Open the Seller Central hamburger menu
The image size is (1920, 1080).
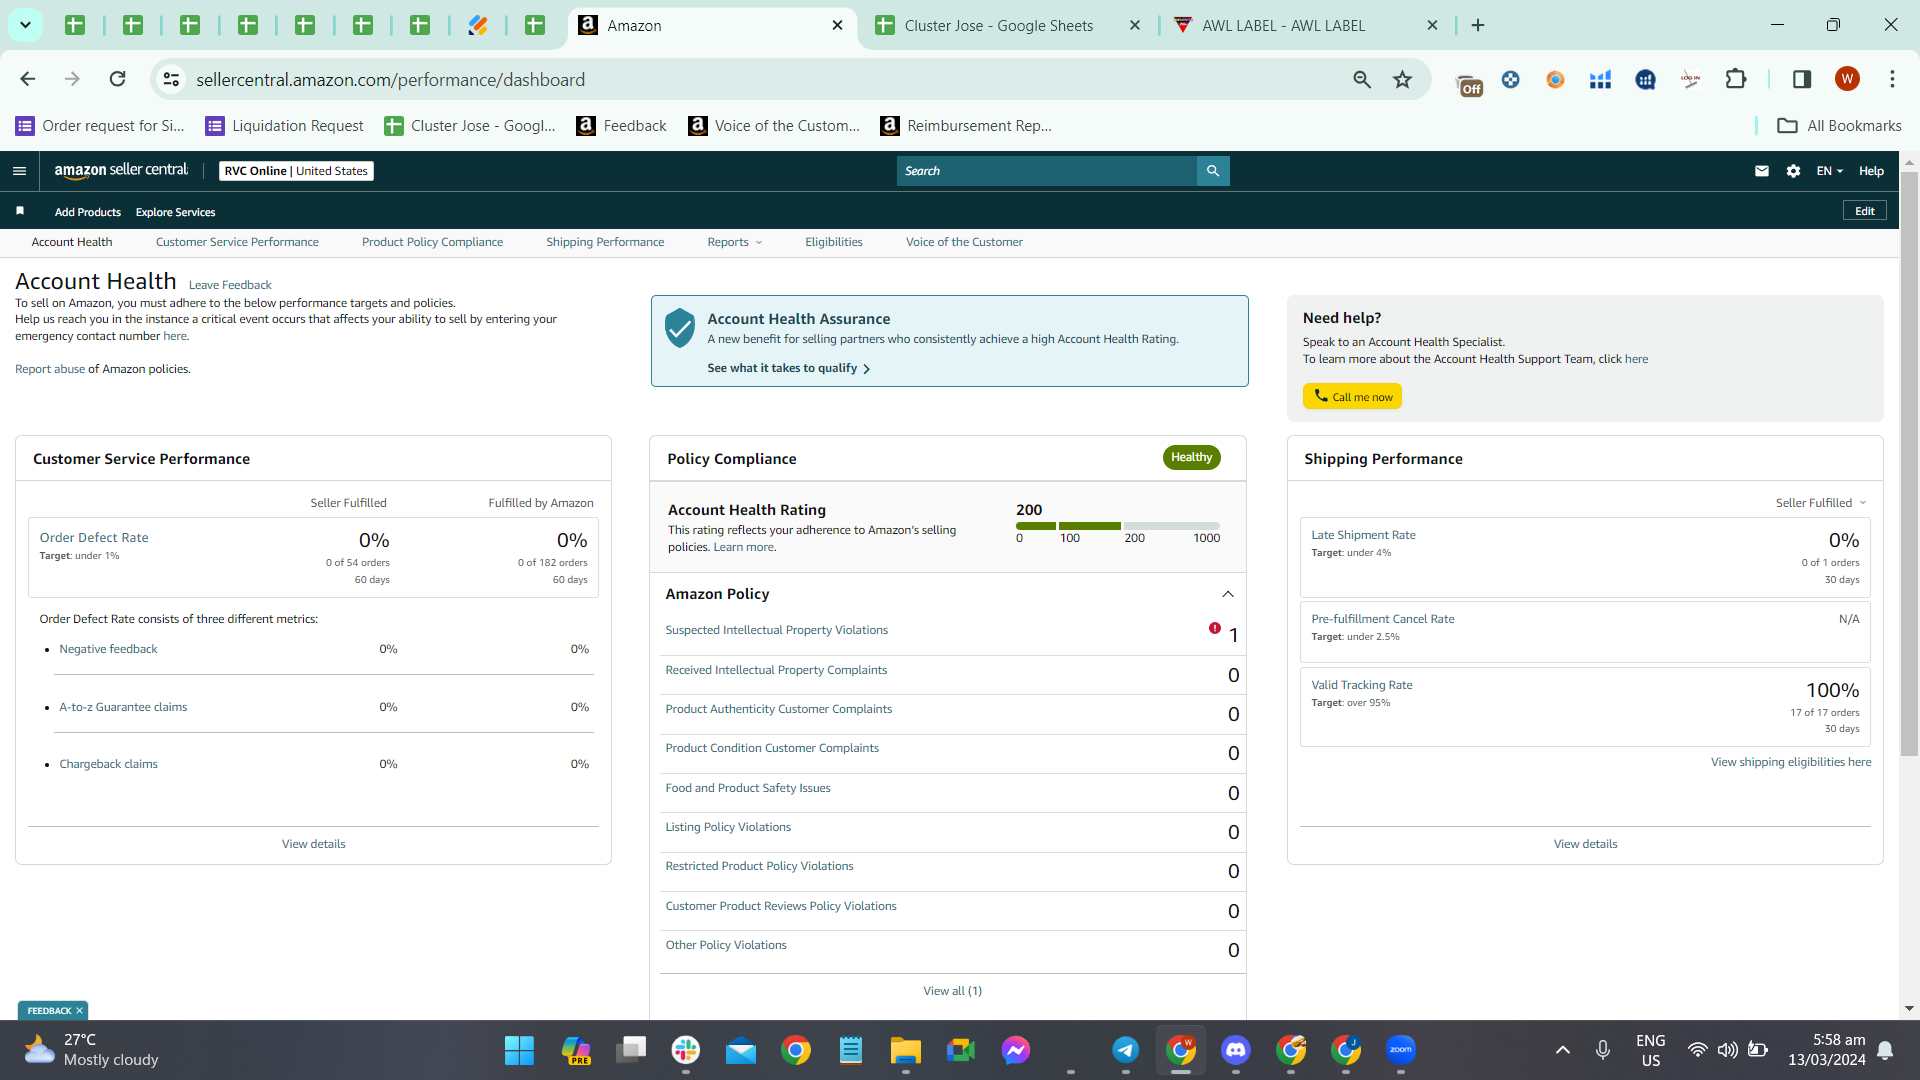click(x=19, y=171)
